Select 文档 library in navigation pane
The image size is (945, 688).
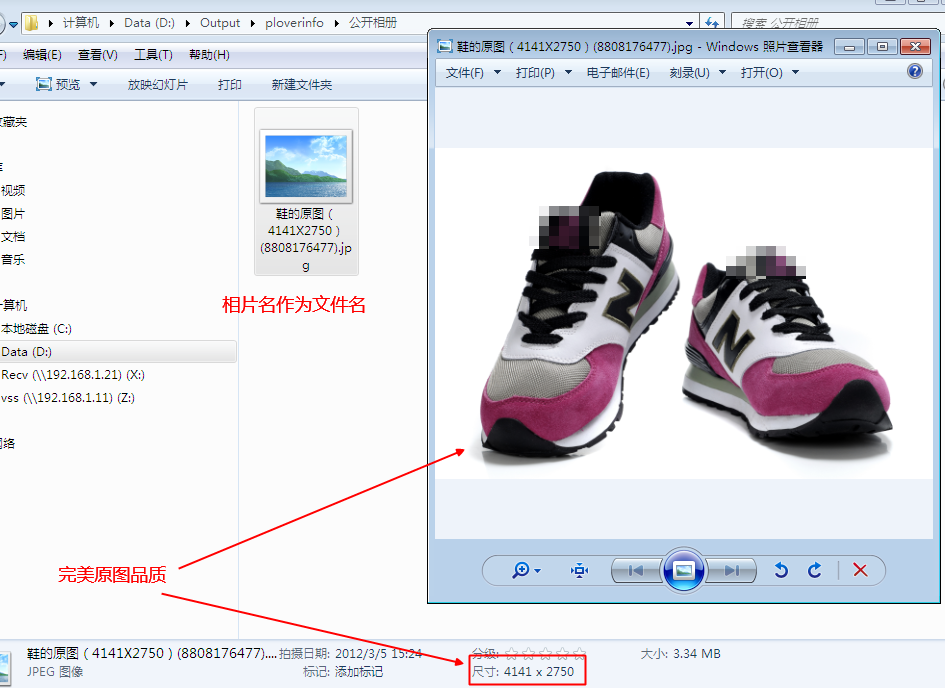click(13, 237)
